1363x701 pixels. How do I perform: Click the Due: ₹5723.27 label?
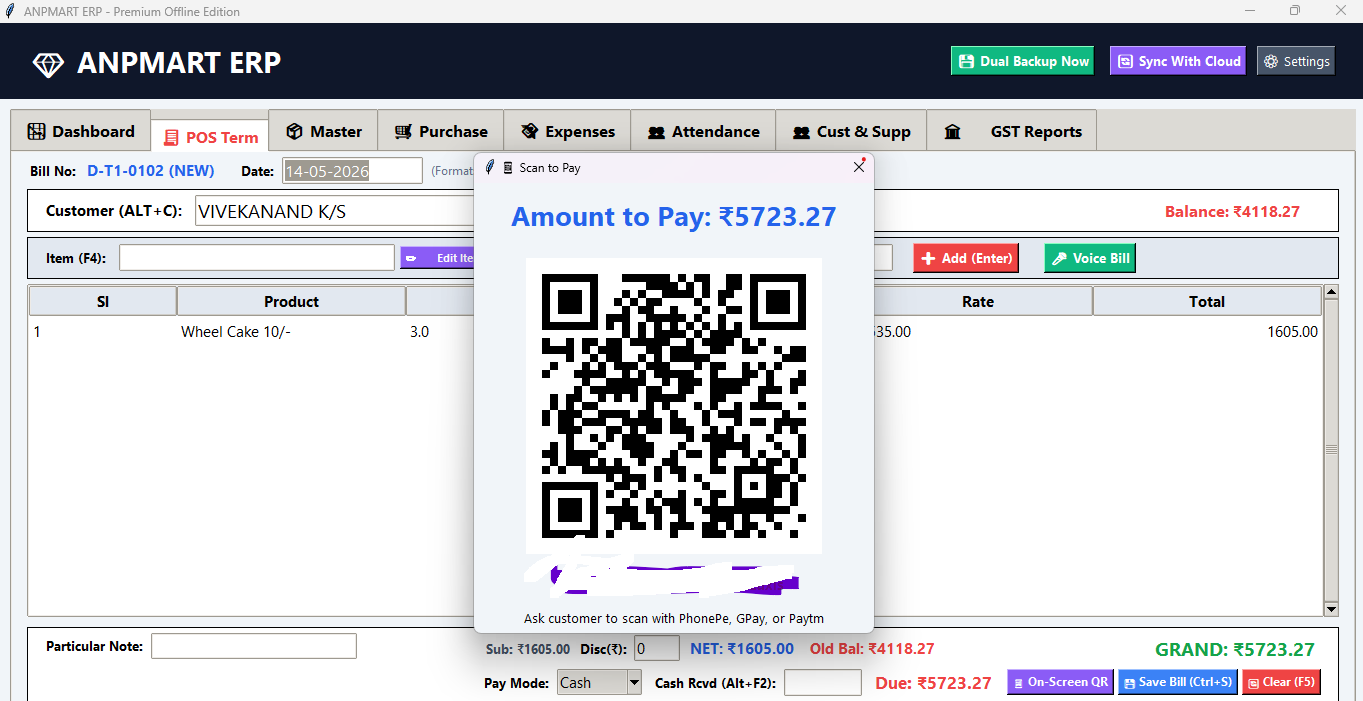click(933, 683)
